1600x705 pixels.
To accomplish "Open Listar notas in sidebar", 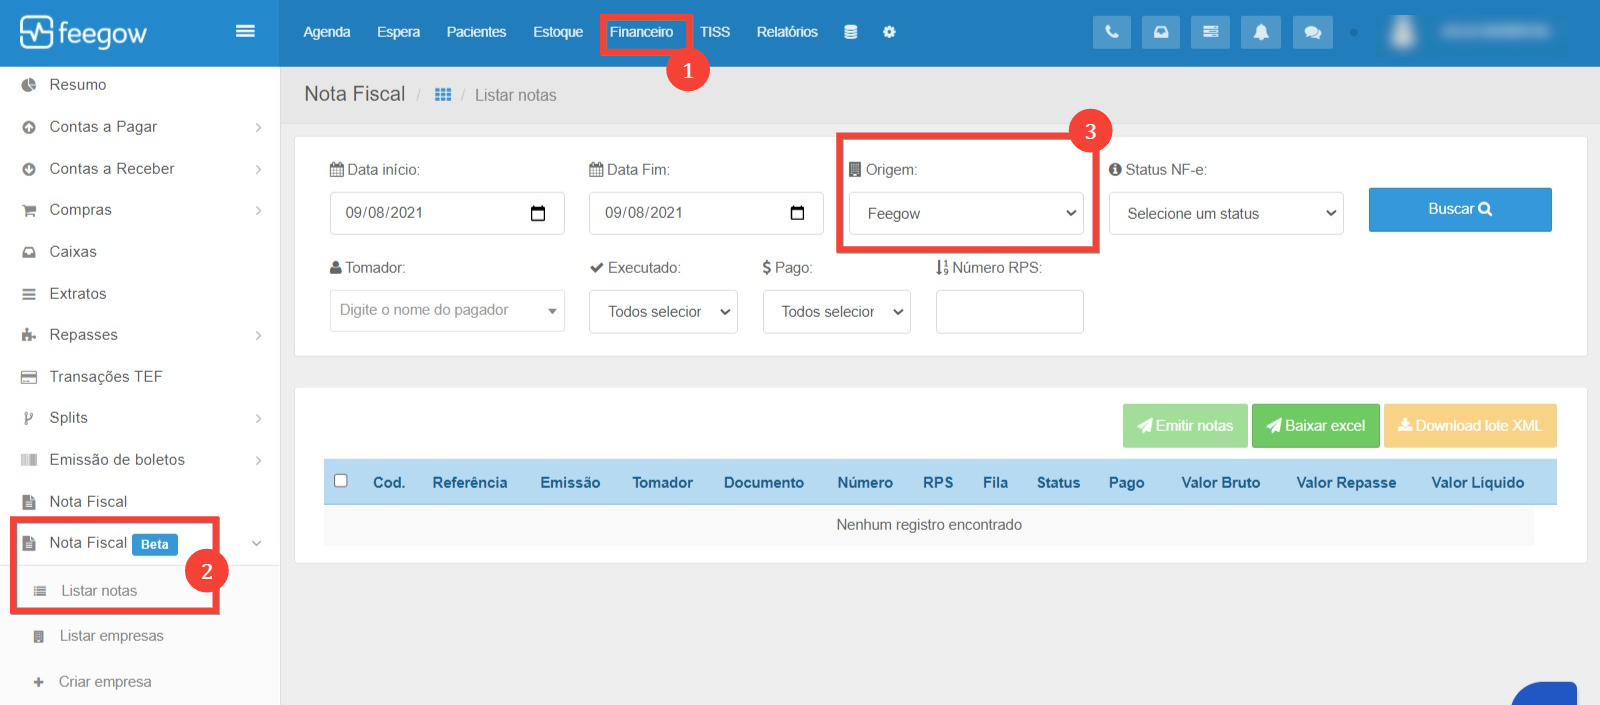I will 99,591.
